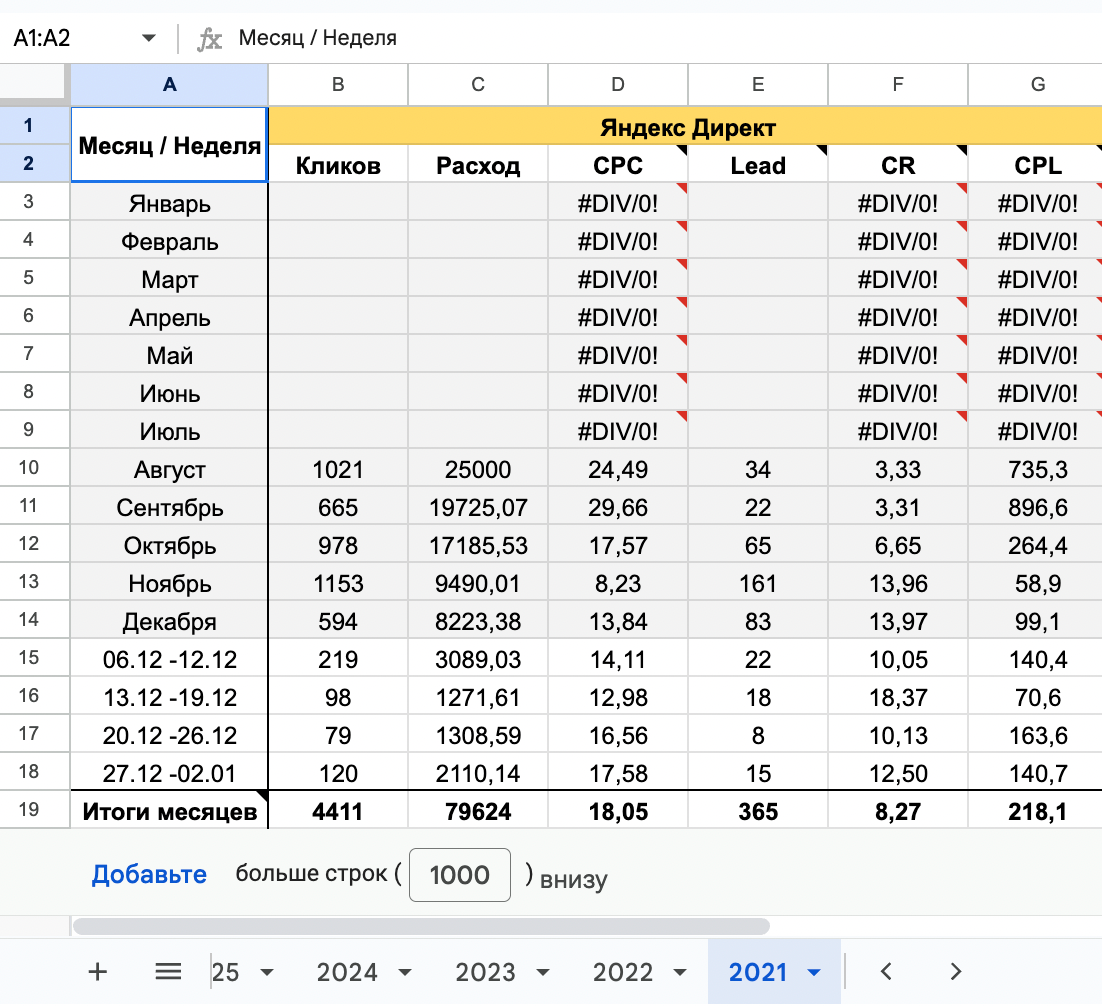Viewport: 1102px width, 1006px height.
Task: Open the name box dropdown arrow
Action: [149, 39]
